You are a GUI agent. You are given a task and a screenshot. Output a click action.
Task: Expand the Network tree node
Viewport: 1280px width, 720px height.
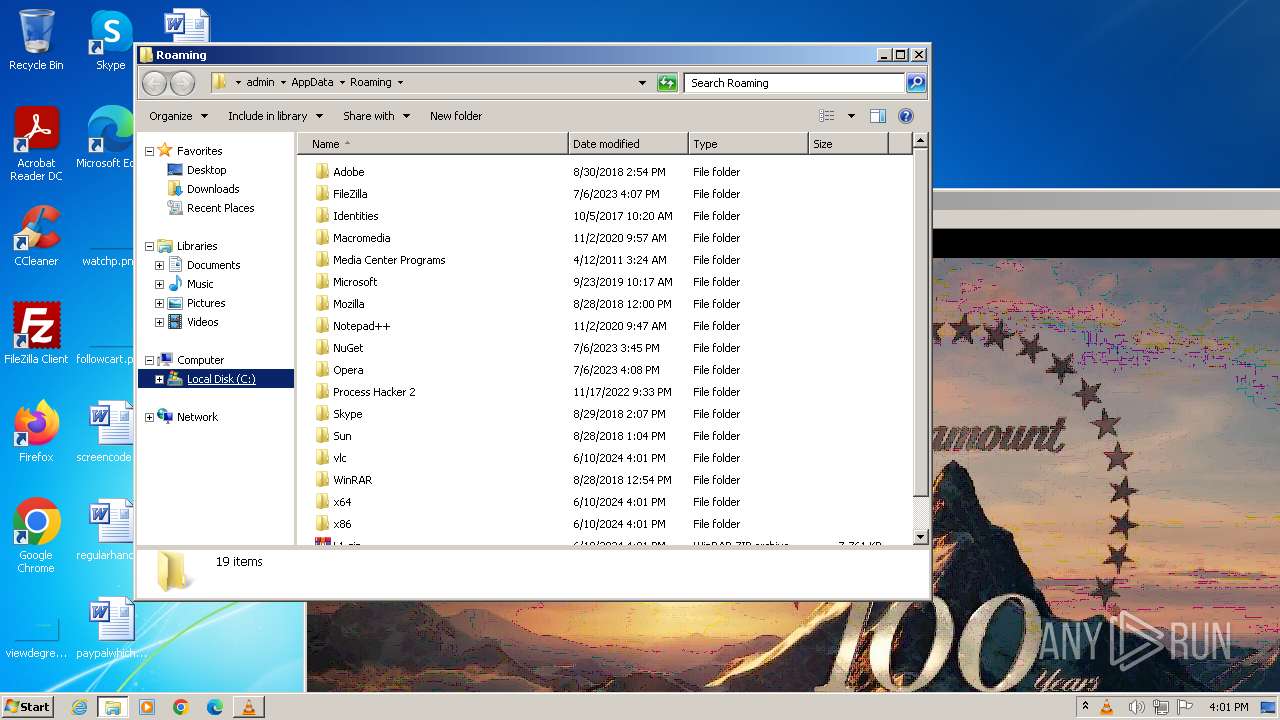click(x=149, y=417)
